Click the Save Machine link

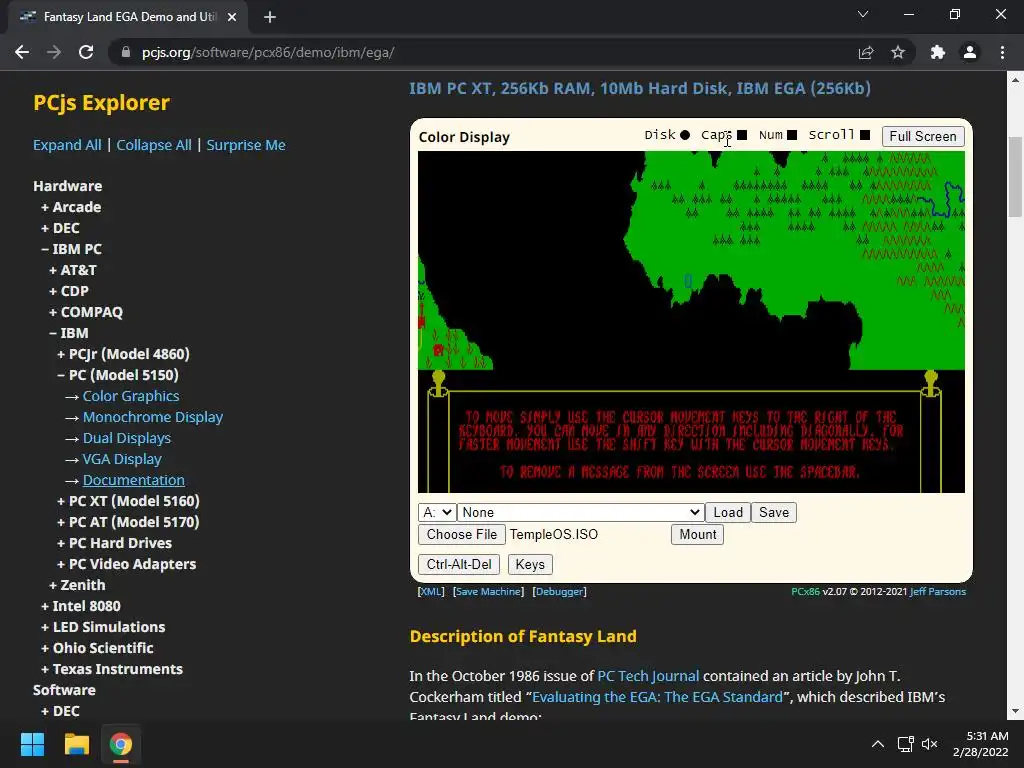[x=488, y=592]
